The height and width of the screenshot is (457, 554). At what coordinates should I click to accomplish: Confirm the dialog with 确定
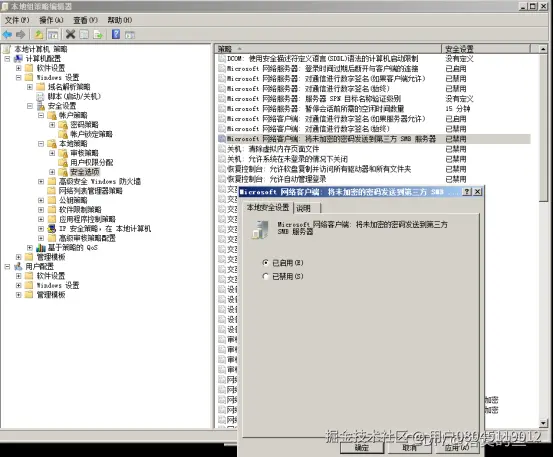[362, 447]
